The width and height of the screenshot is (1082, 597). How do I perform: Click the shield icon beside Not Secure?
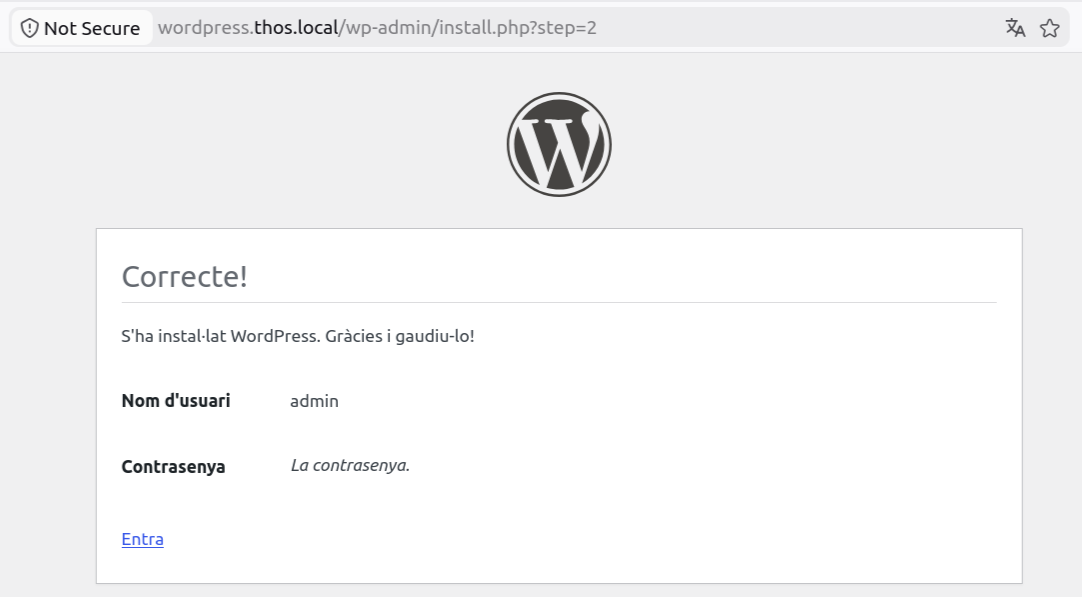pyautogui.click(x=30, y=28)
